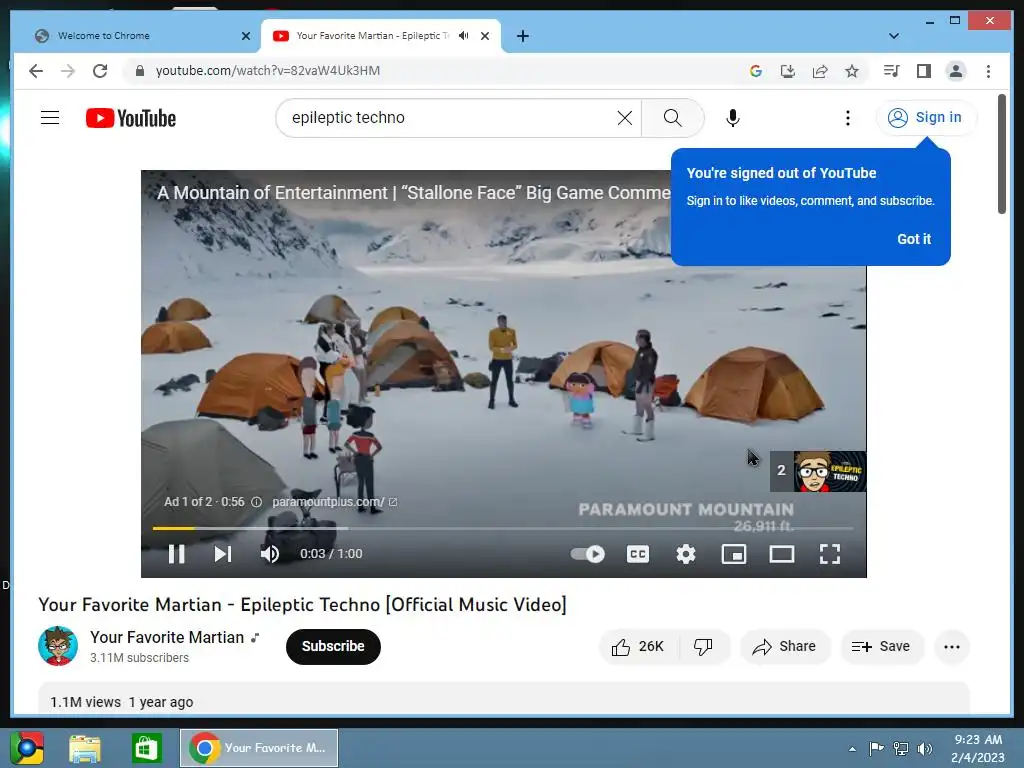The height and width of the screenshot is (768, 1024).
Task: Reload the page
Action: [x=100, y=71]
